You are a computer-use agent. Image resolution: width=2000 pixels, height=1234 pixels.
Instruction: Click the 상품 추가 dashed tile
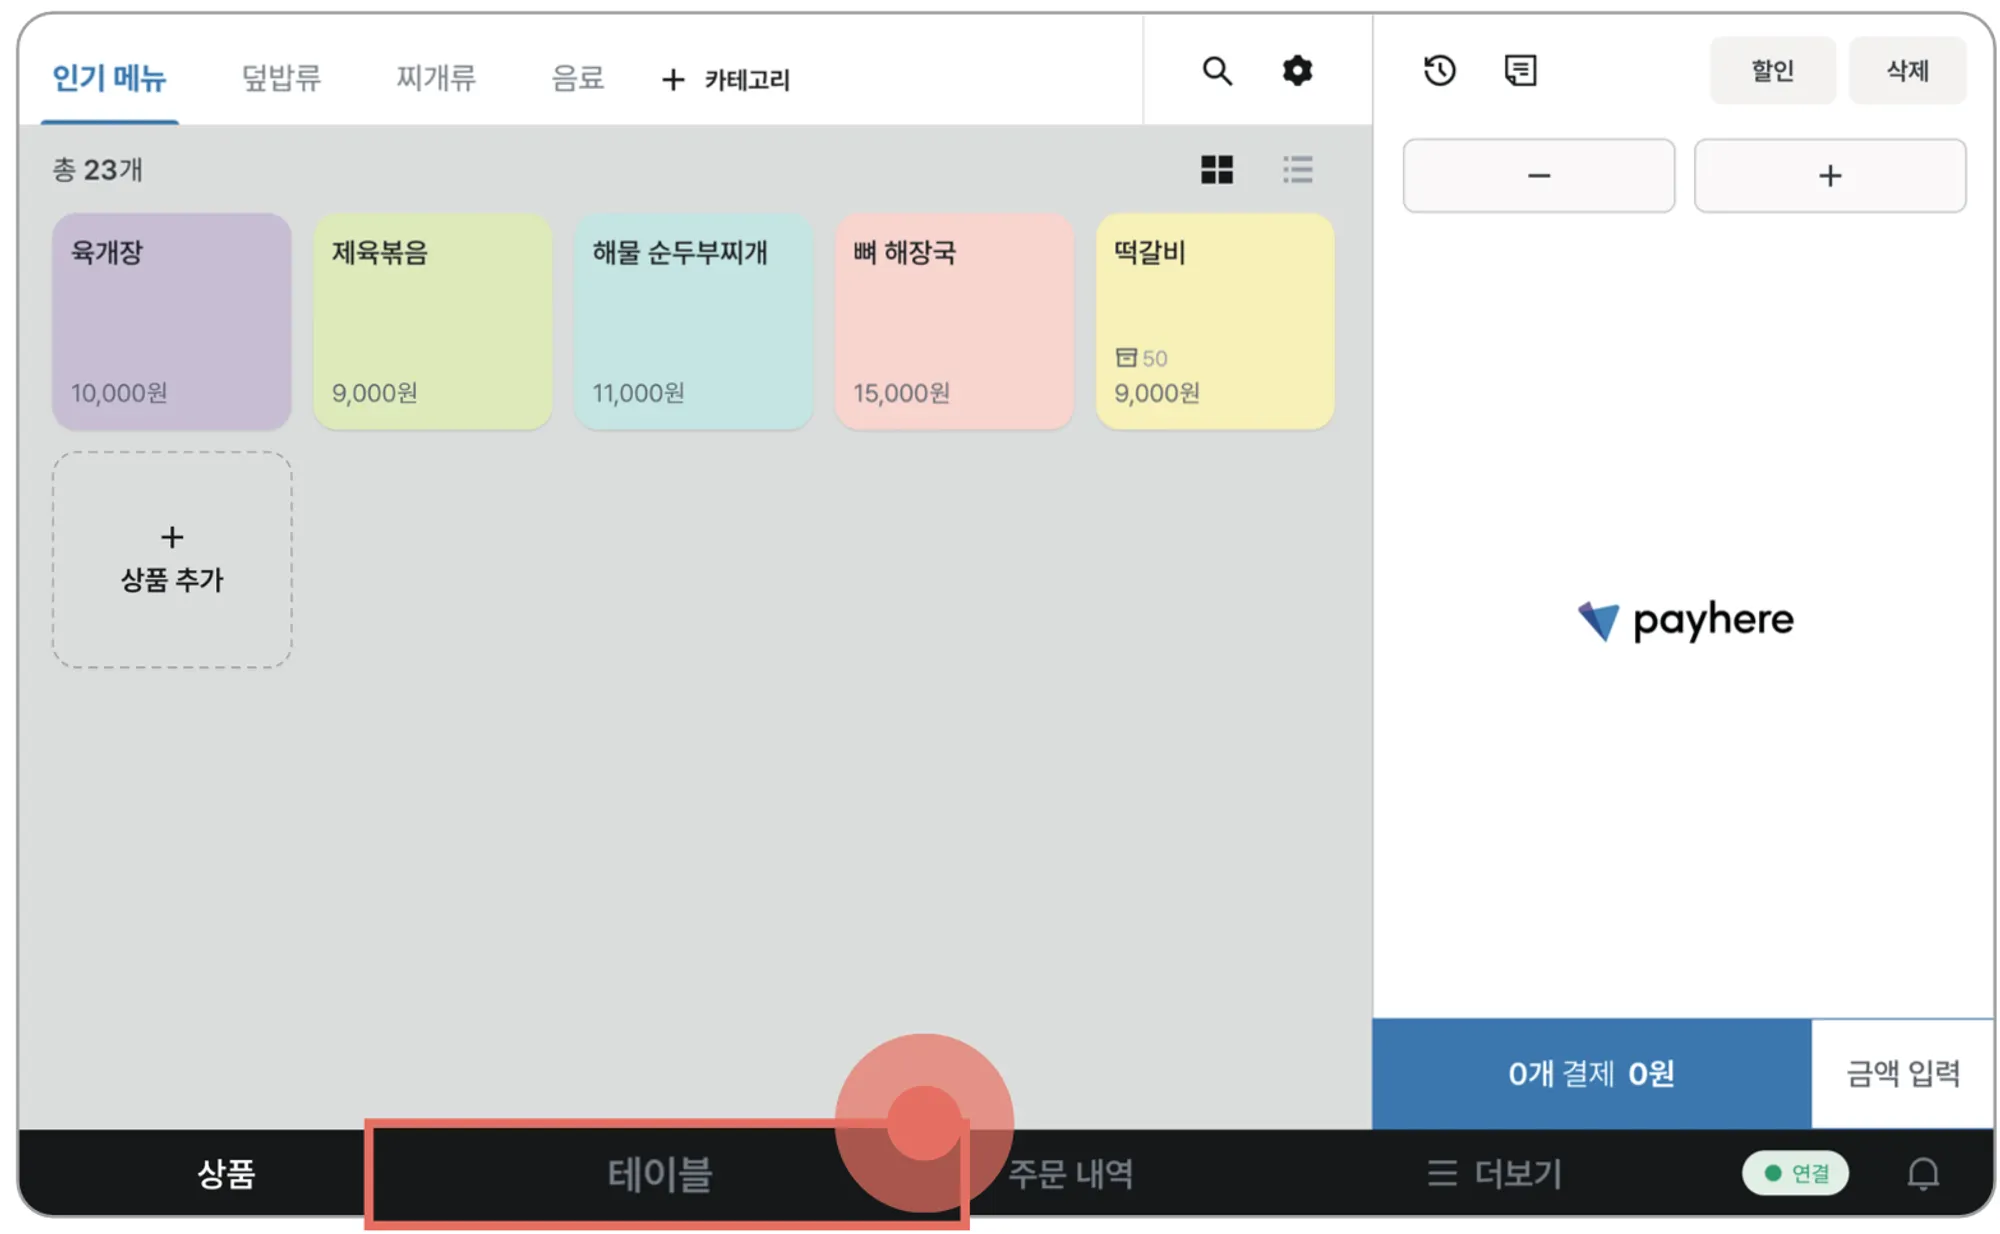172,560
